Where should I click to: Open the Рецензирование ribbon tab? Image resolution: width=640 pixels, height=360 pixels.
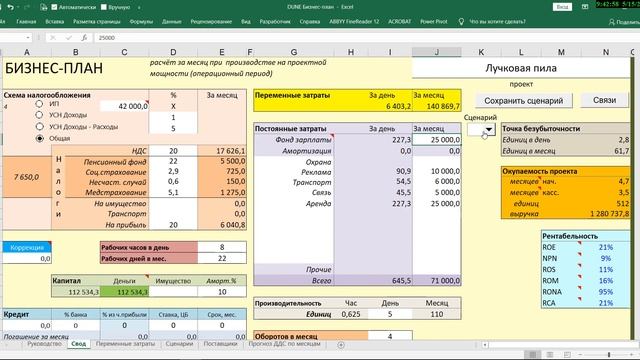[211, 22]
